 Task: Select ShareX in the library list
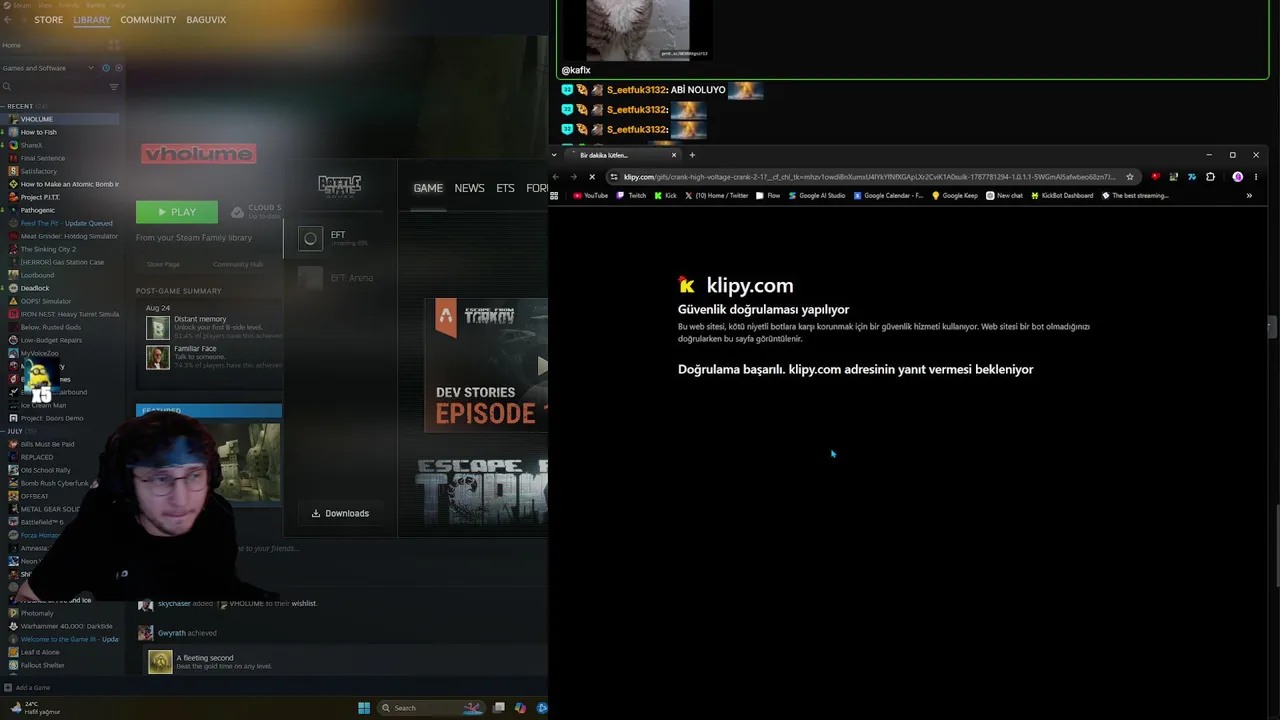[x=31, y=145]
